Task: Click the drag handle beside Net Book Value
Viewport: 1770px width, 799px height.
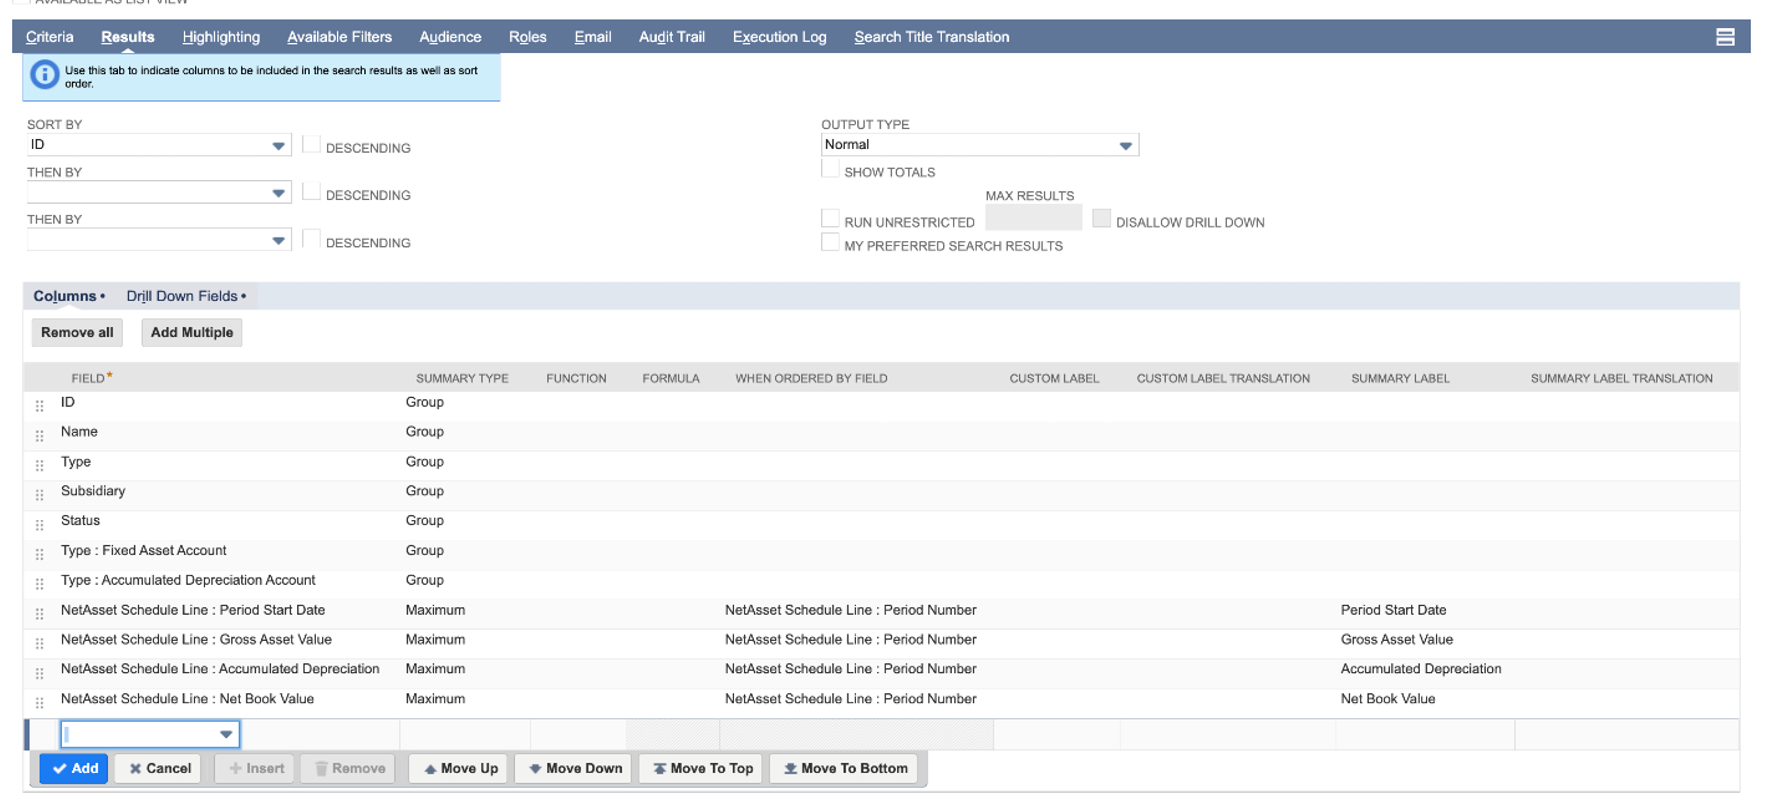Action: pyautogui.click(x=40, y=703)
